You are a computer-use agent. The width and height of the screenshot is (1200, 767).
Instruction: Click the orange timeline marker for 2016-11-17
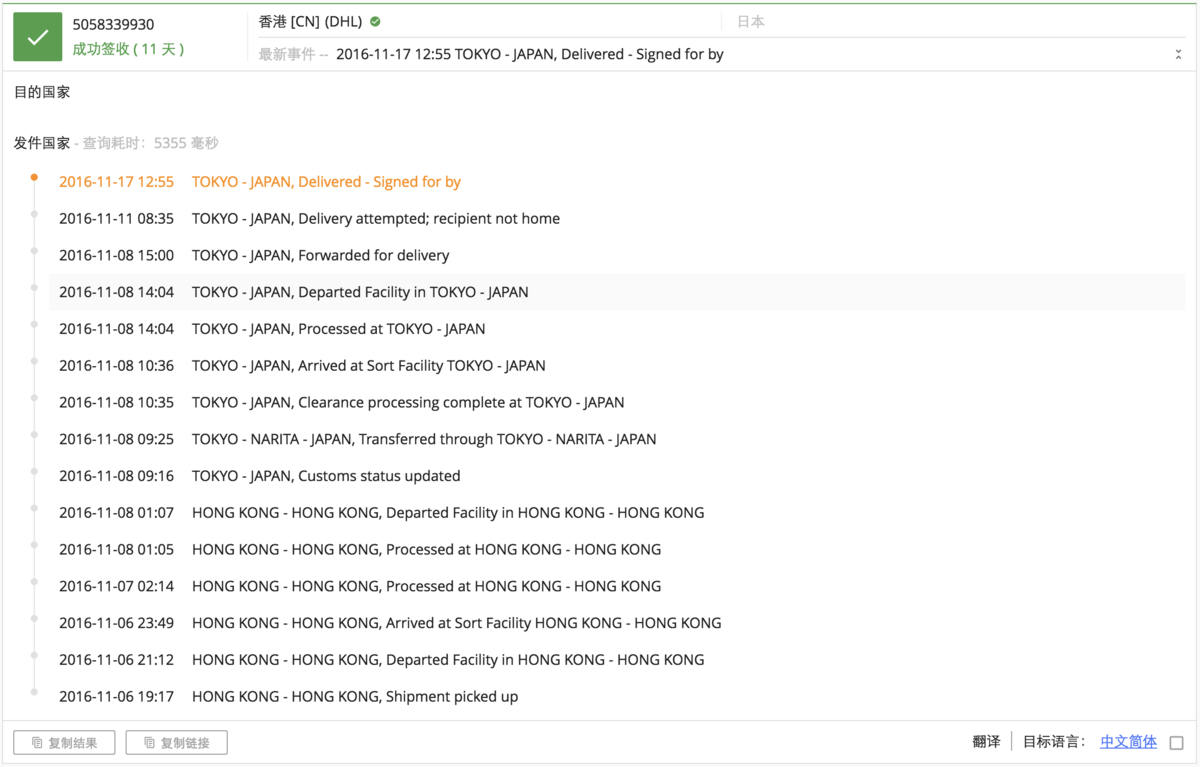[x=34, y=177]
